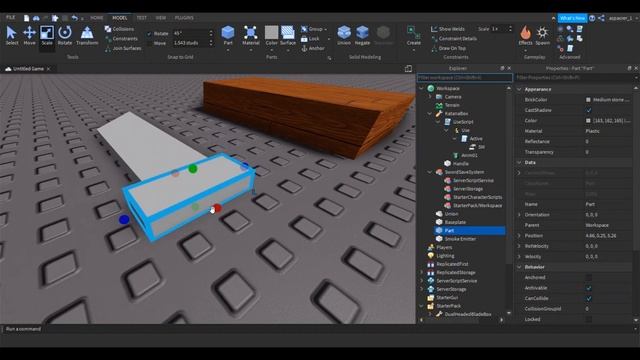The height and width of the screenshot is (360, 640).
Task: Toggle the CanCollide property checkbox
Action: coord(589,298)
